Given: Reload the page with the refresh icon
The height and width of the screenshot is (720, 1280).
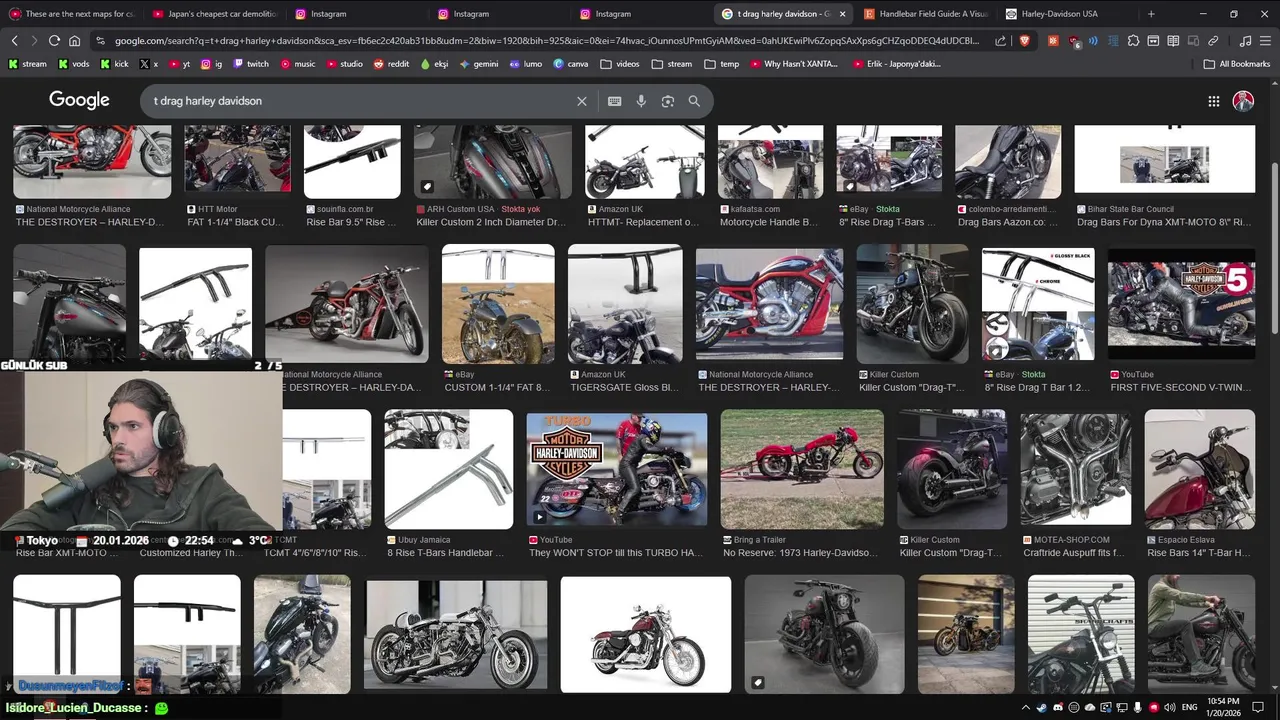Looking at the screenshot, I should 54,41.
